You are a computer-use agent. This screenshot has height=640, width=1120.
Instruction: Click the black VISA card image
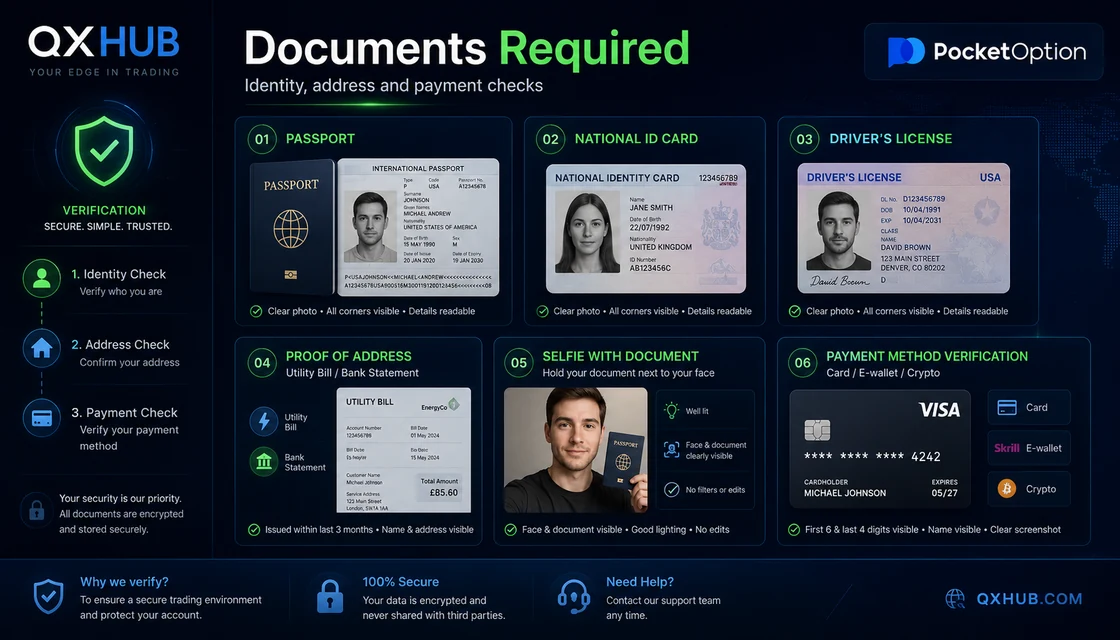point(880,449)
